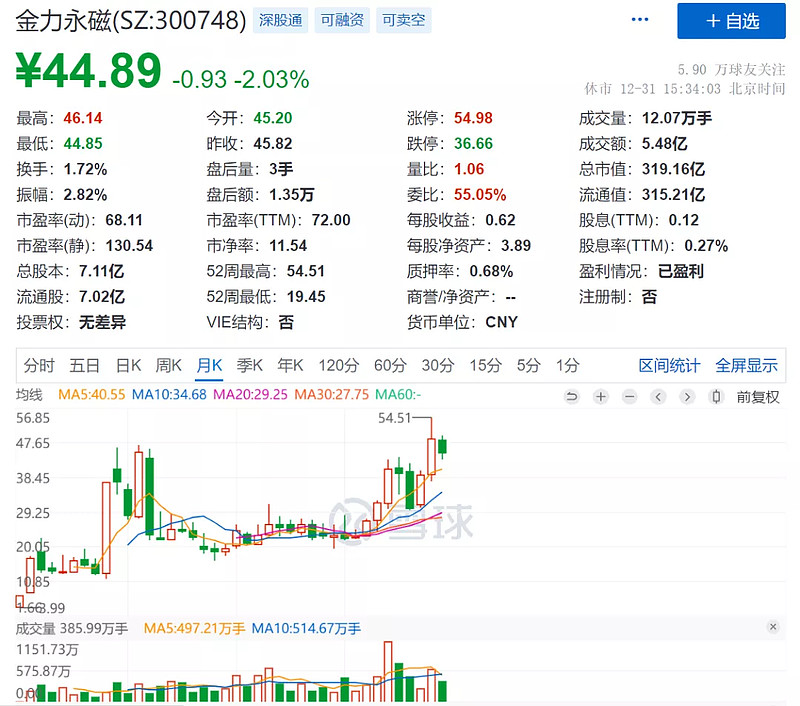Click the 盈利情况 value 已盈利
The image size is (800, 706).
(681, 271)
